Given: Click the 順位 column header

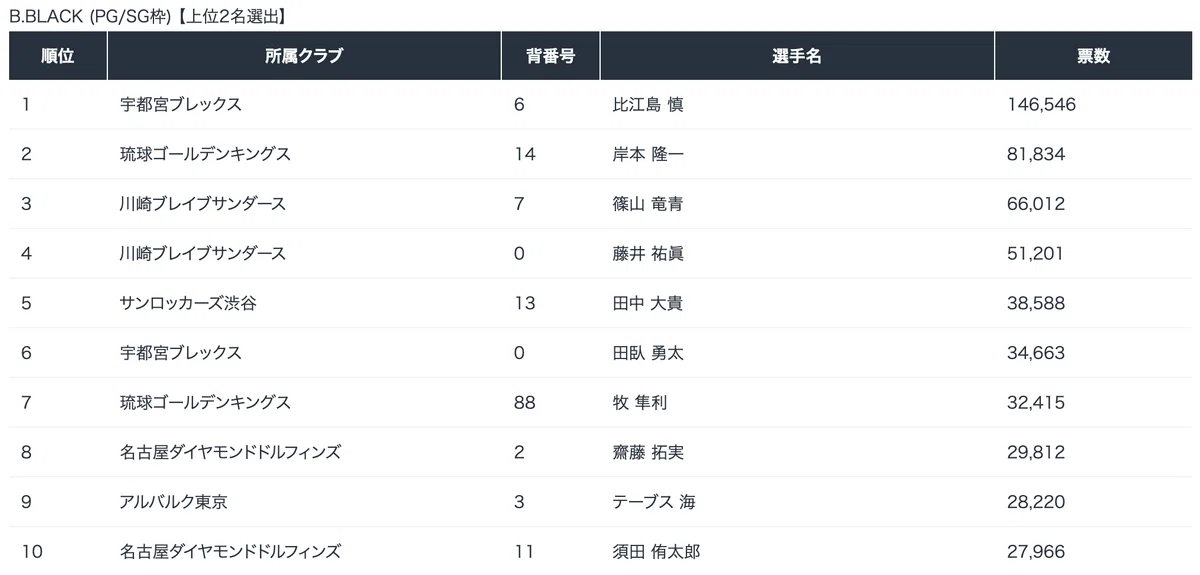Looking at the screenshot, I should point(58,56).
